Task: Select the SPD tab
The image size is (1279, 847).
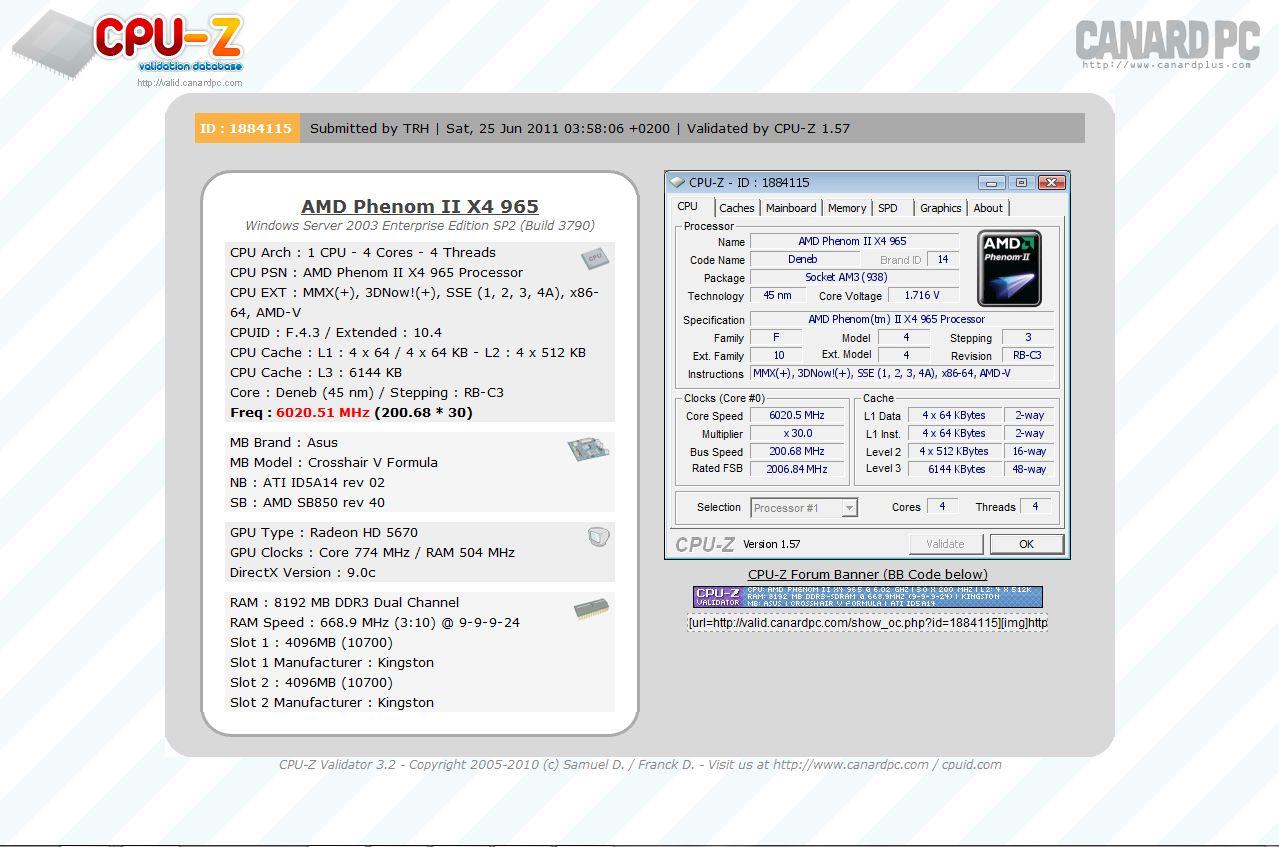Action: click(x=888, y=208)
